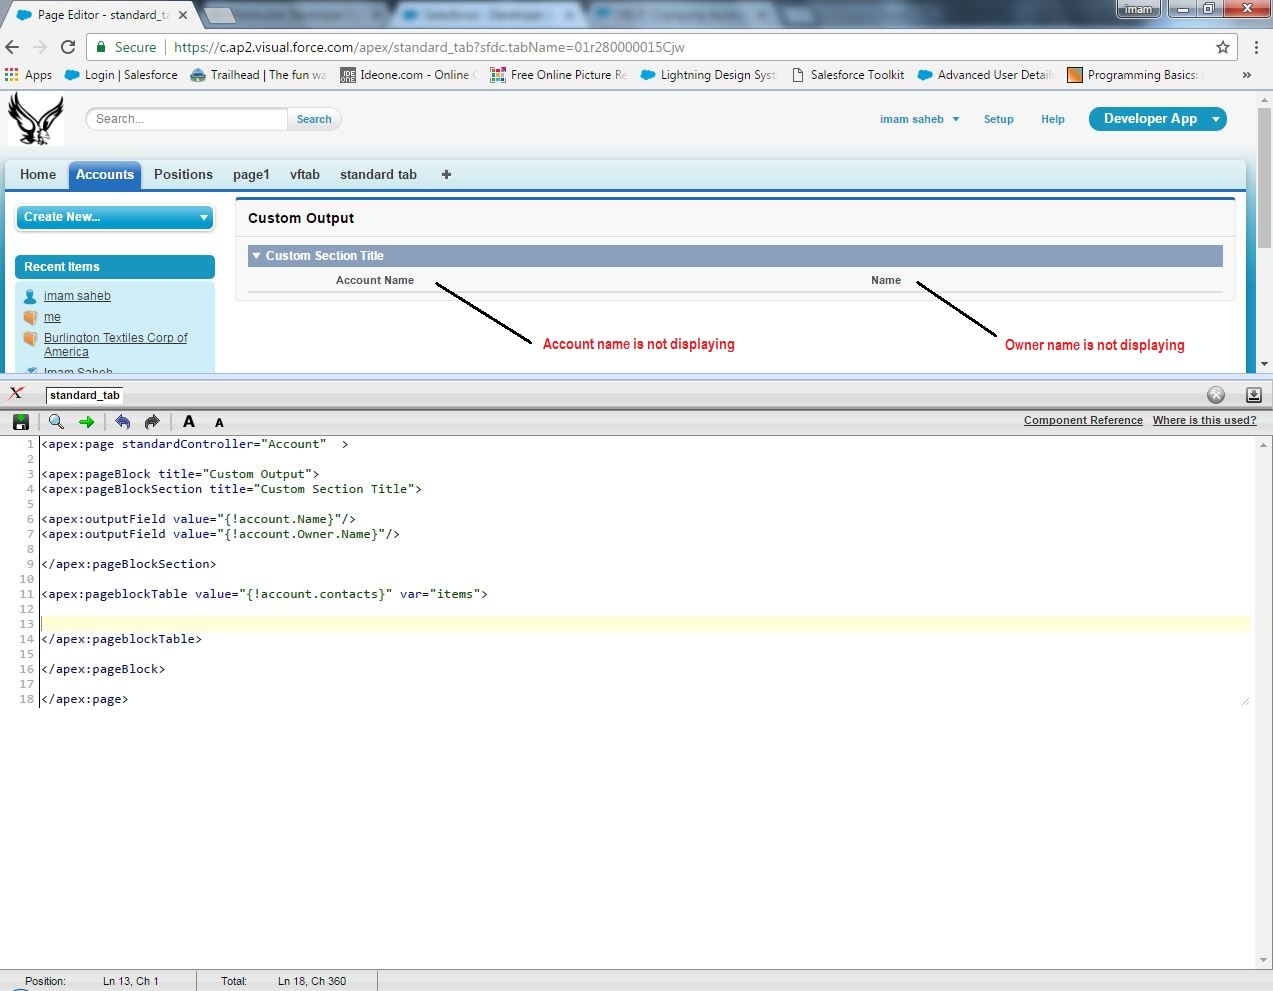Viewport: 1273px width, 991px height.
Task: Minimize the page editor panel with the download-arrow icon
Action: click(x=1253, y=395)
